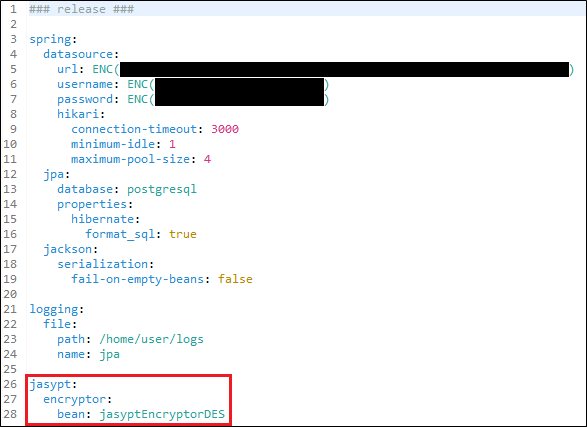Click the 'jackson' key
This screenshot has height=427, width=587.
point(67,250)
